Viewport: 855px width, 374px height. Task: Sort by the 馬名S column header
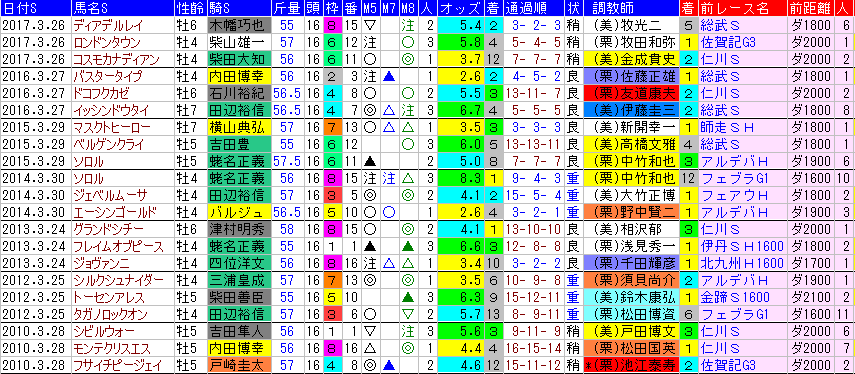coord(123,9)
